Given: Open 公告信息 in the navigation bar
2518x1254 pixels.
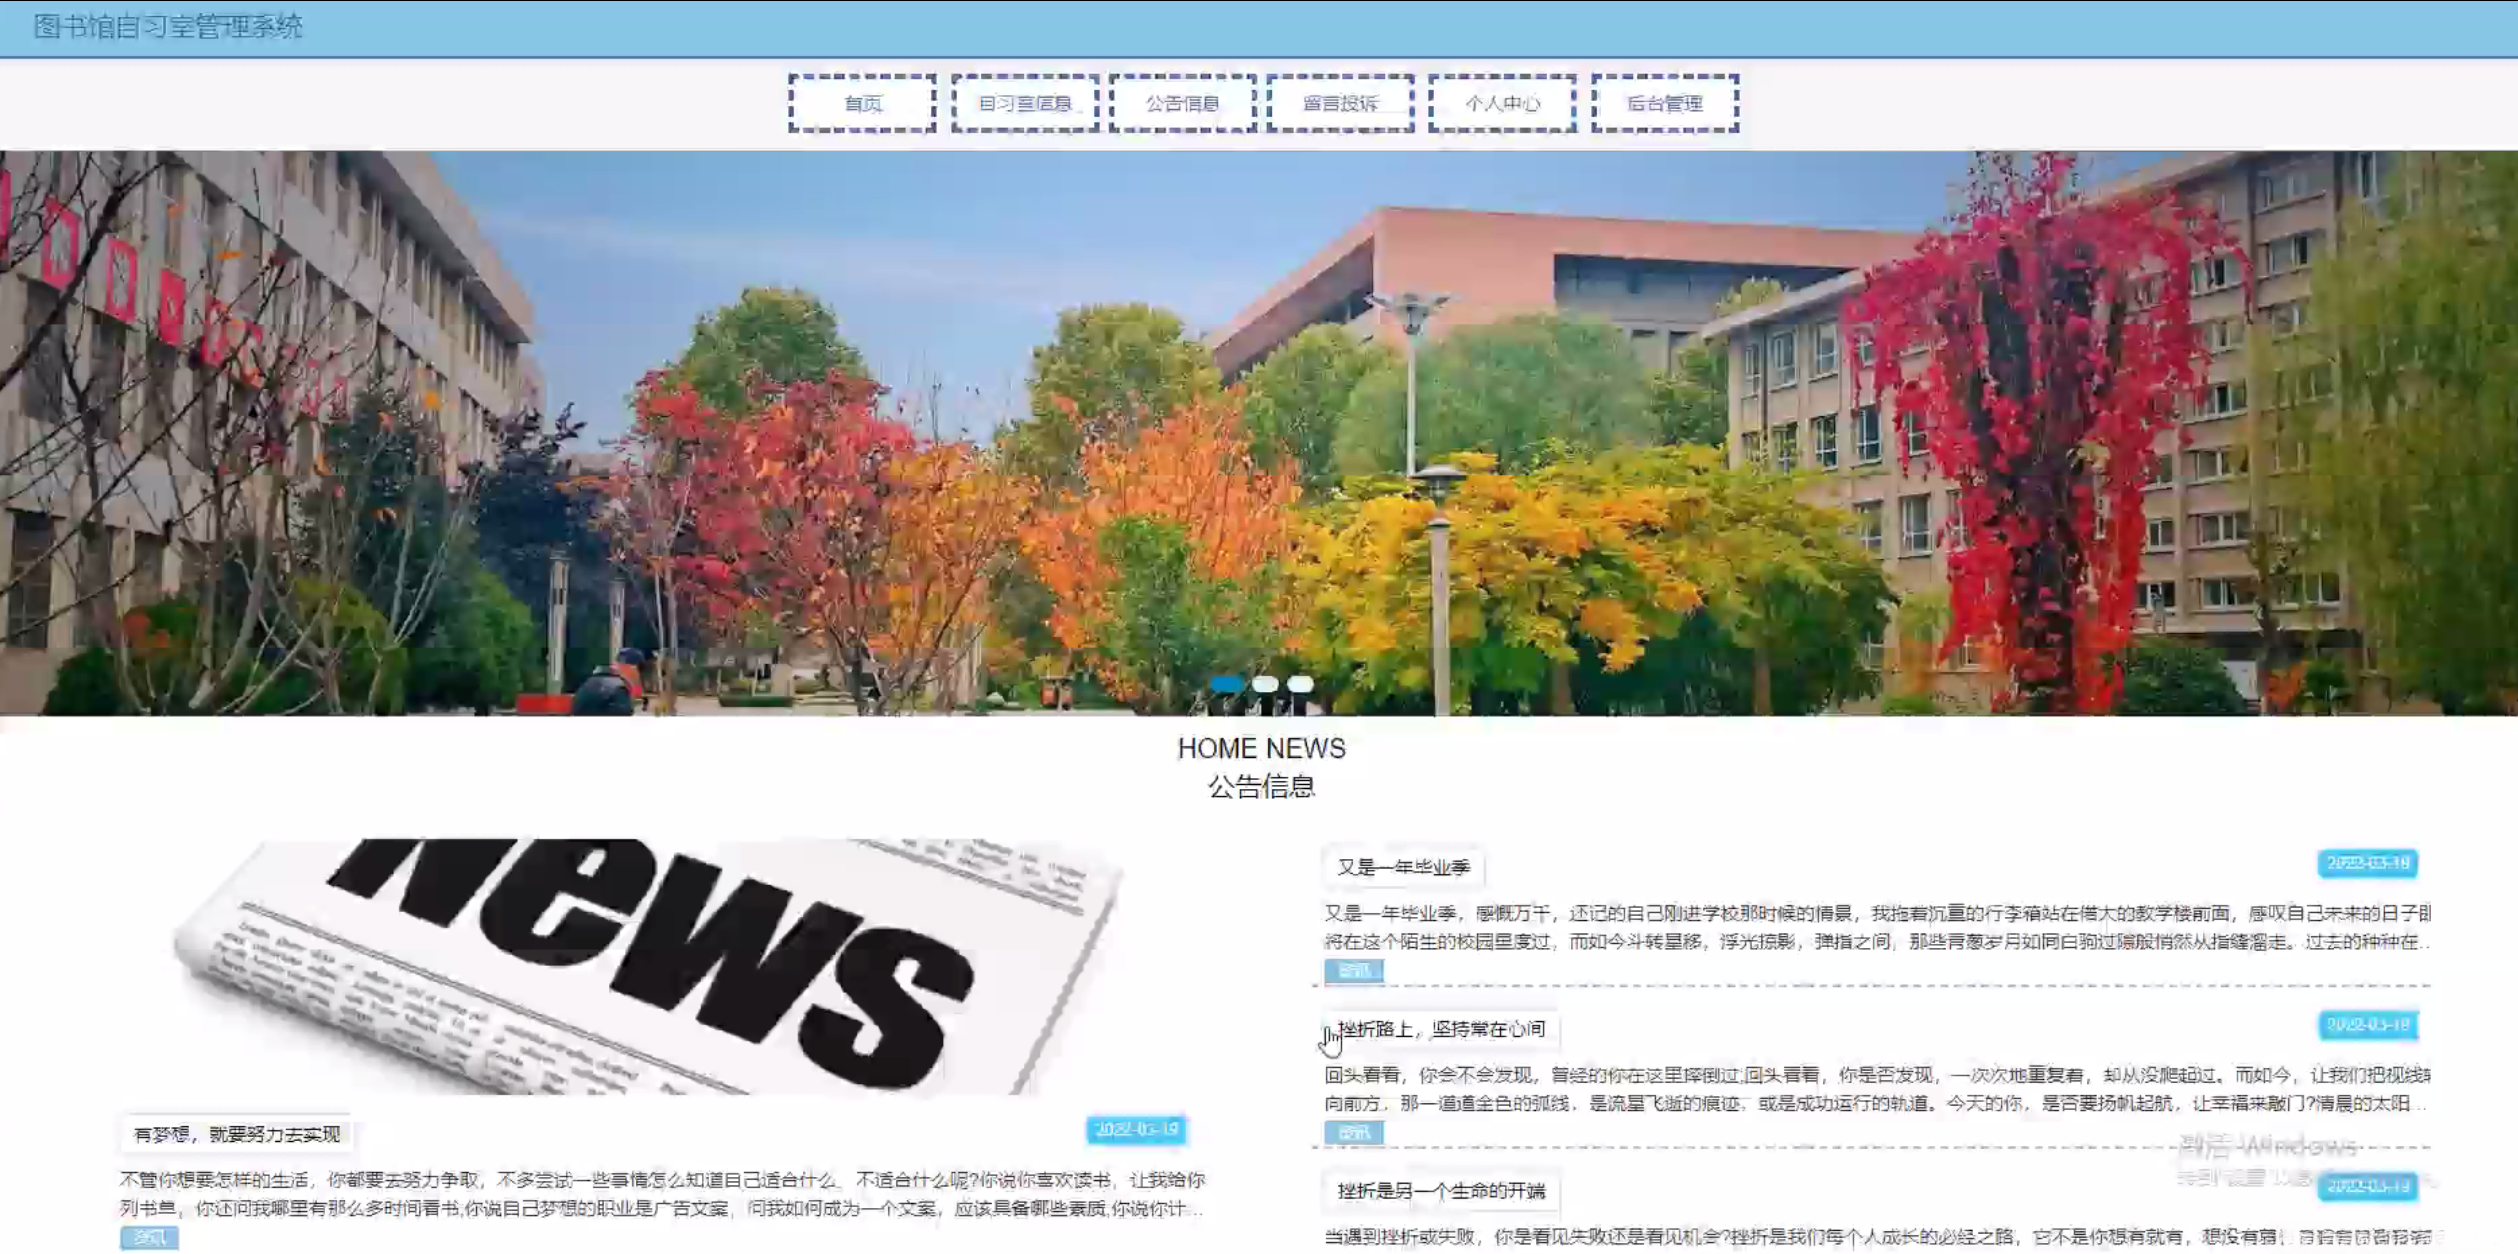Looking at the screenshot, I should point(1182,103).
